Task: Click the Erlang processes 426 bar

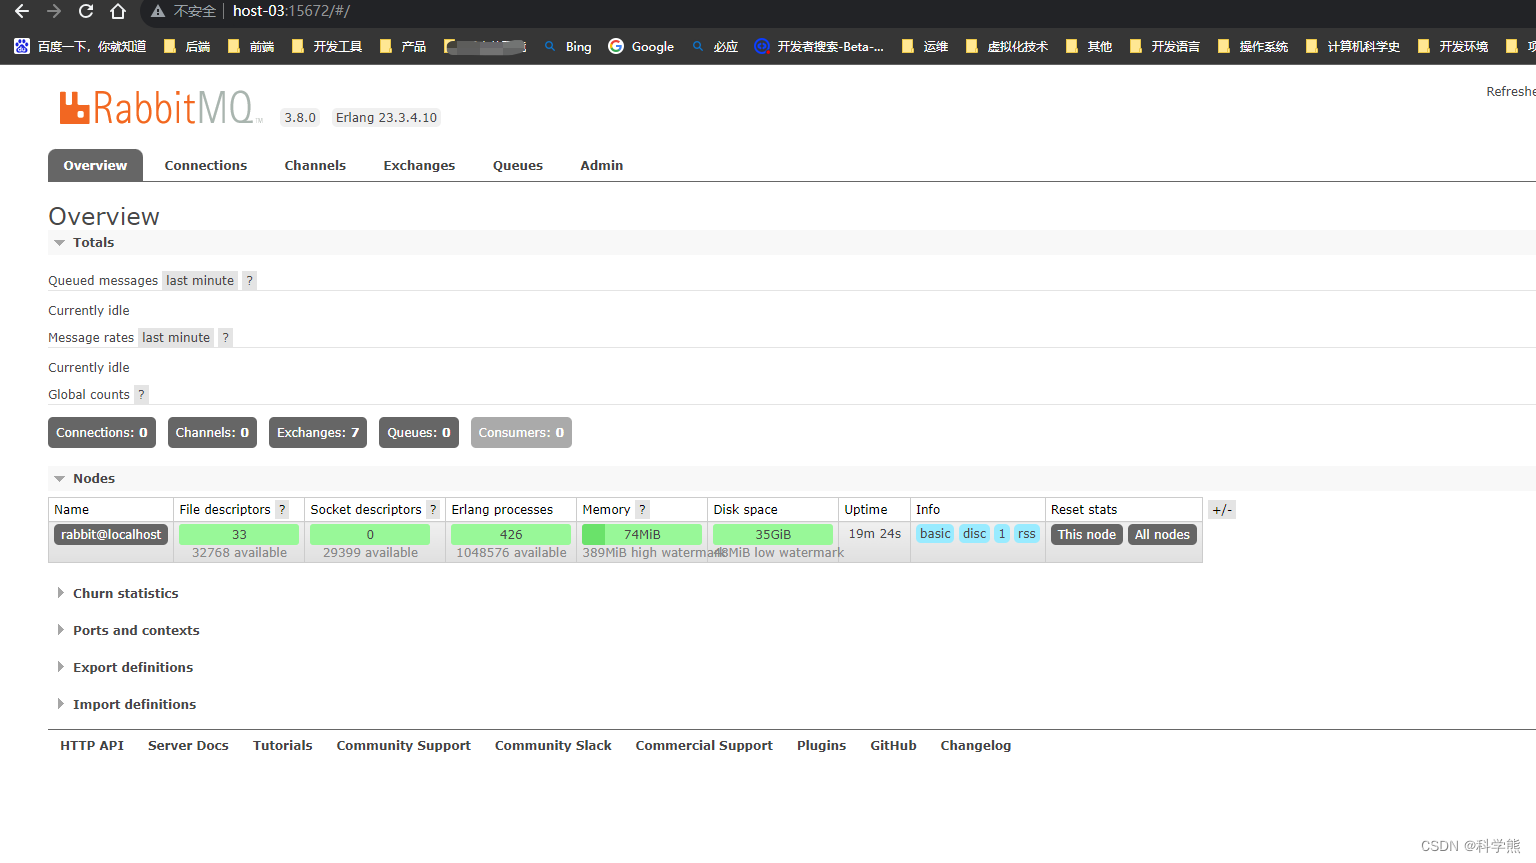Action: tap(511, 534)
